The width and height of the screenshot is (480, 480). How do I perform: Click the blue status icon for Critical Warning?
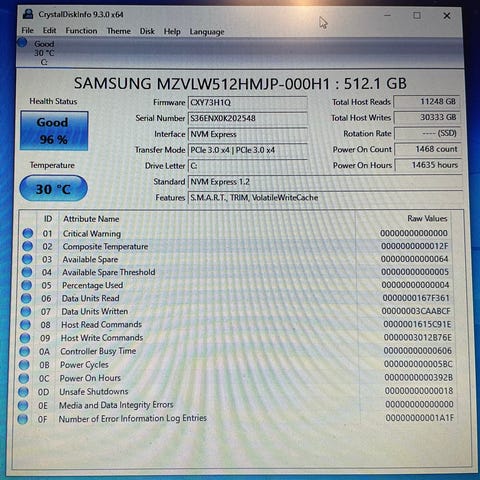coord(28,233)
